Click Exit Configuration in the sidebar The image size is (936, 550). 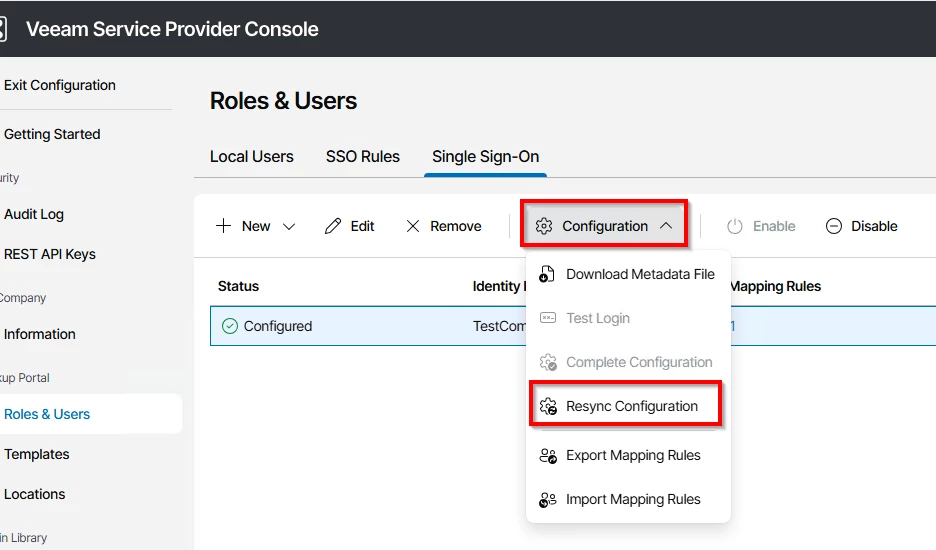tap(60, 85)
